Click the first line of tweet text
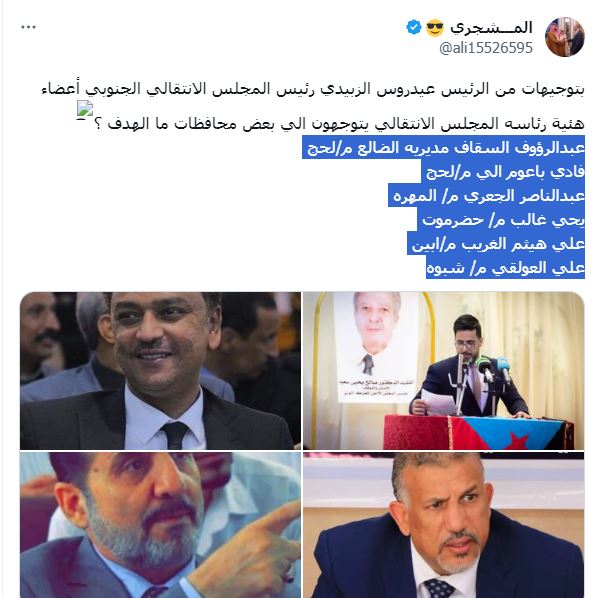 point(313,89)
